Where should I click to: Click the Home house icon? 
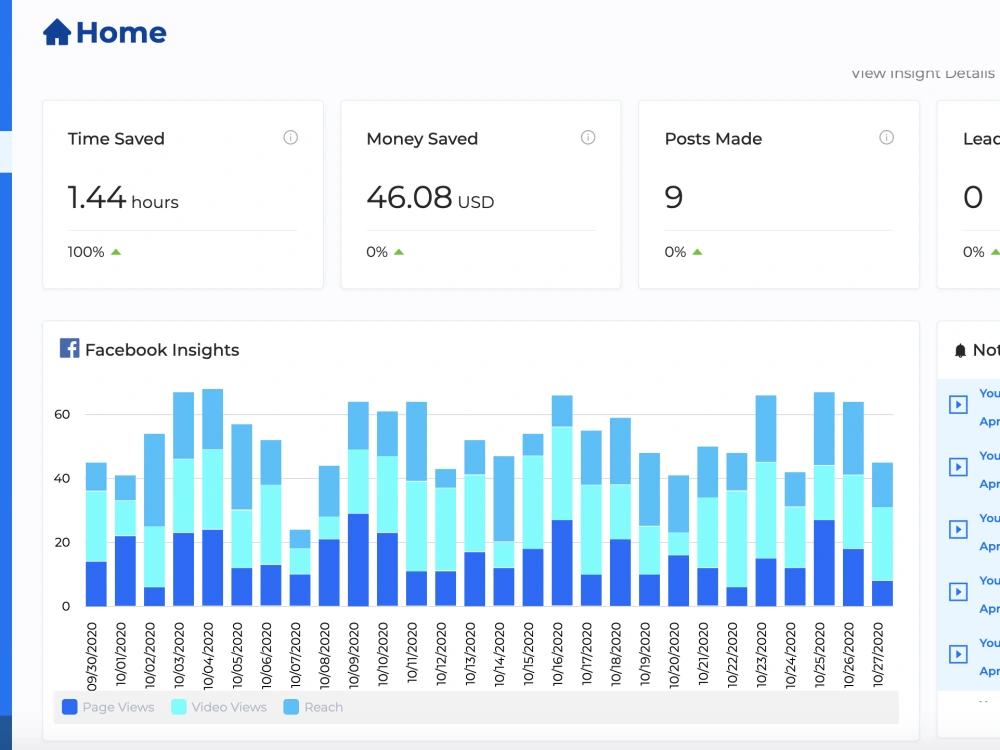tap(57, 32)
